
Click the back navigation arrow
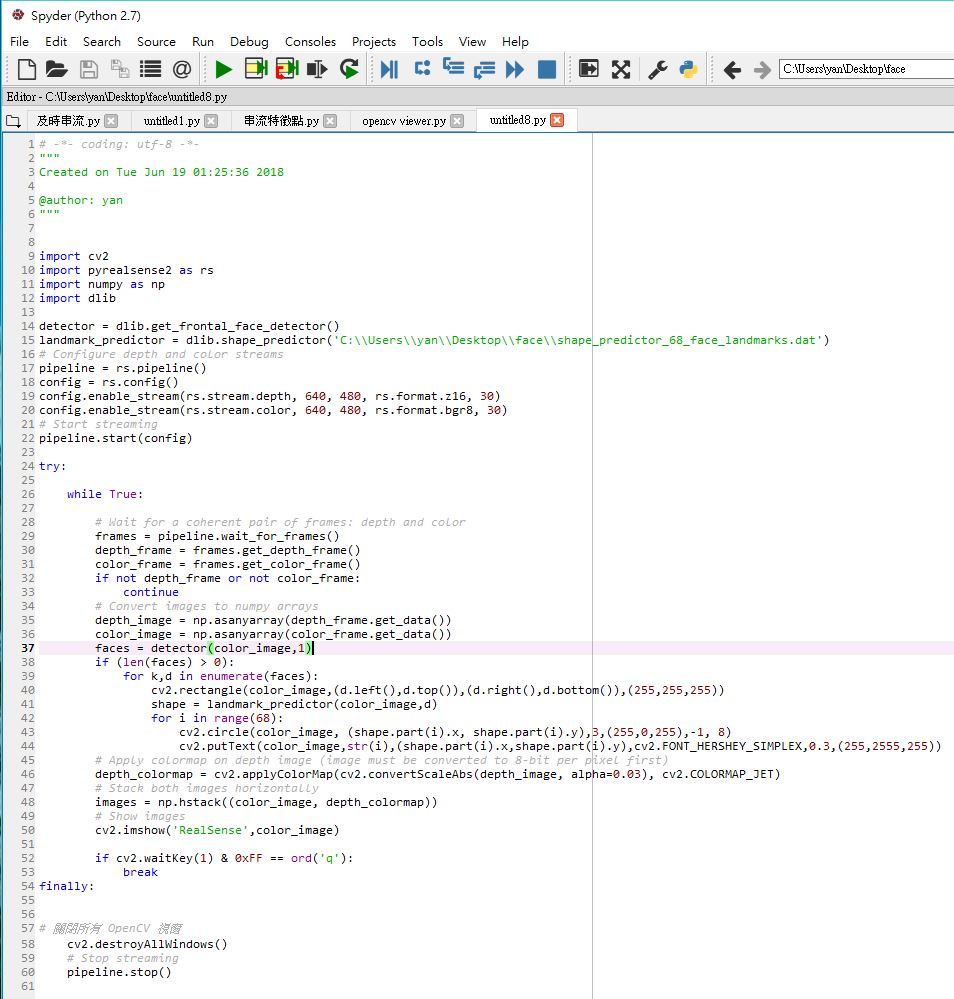pyautogui.click(x=732, y=69)
